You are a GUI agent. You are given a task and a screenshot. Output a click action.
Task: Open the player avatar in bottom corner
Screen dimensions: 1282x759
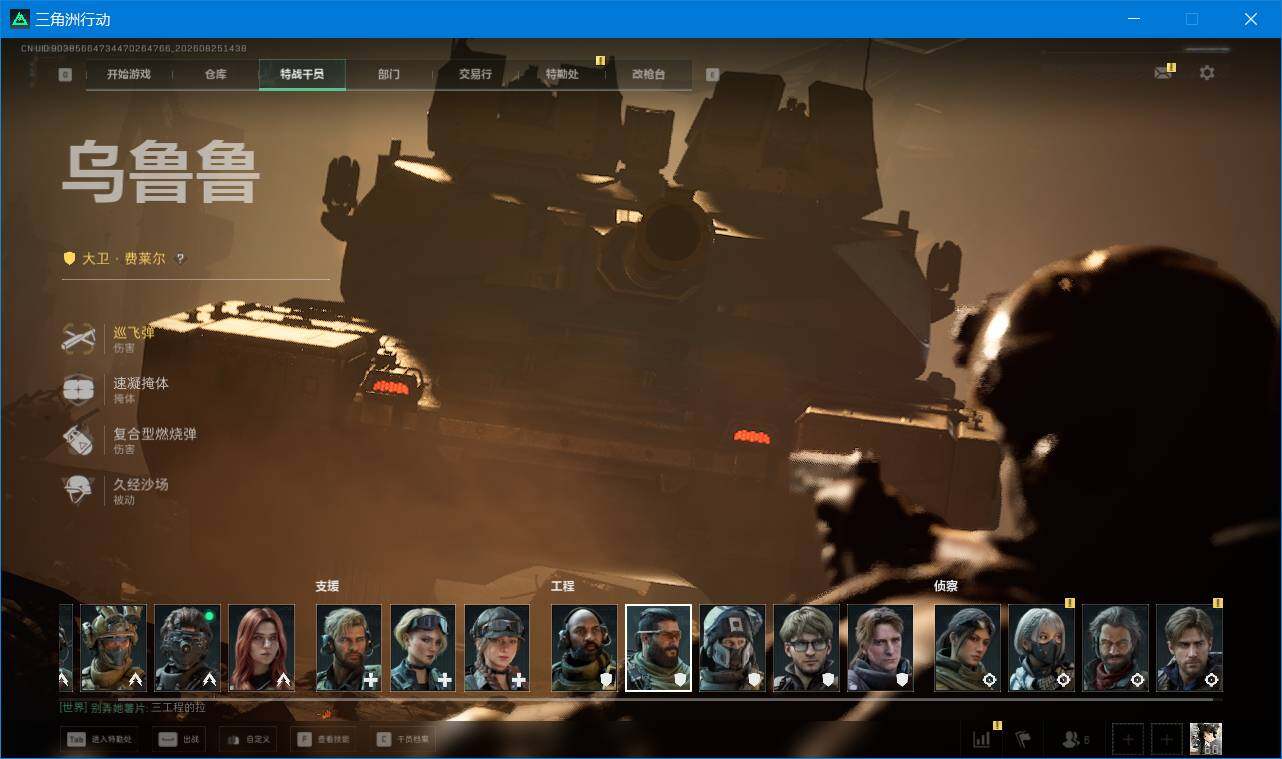click(x=1206, y=739)
